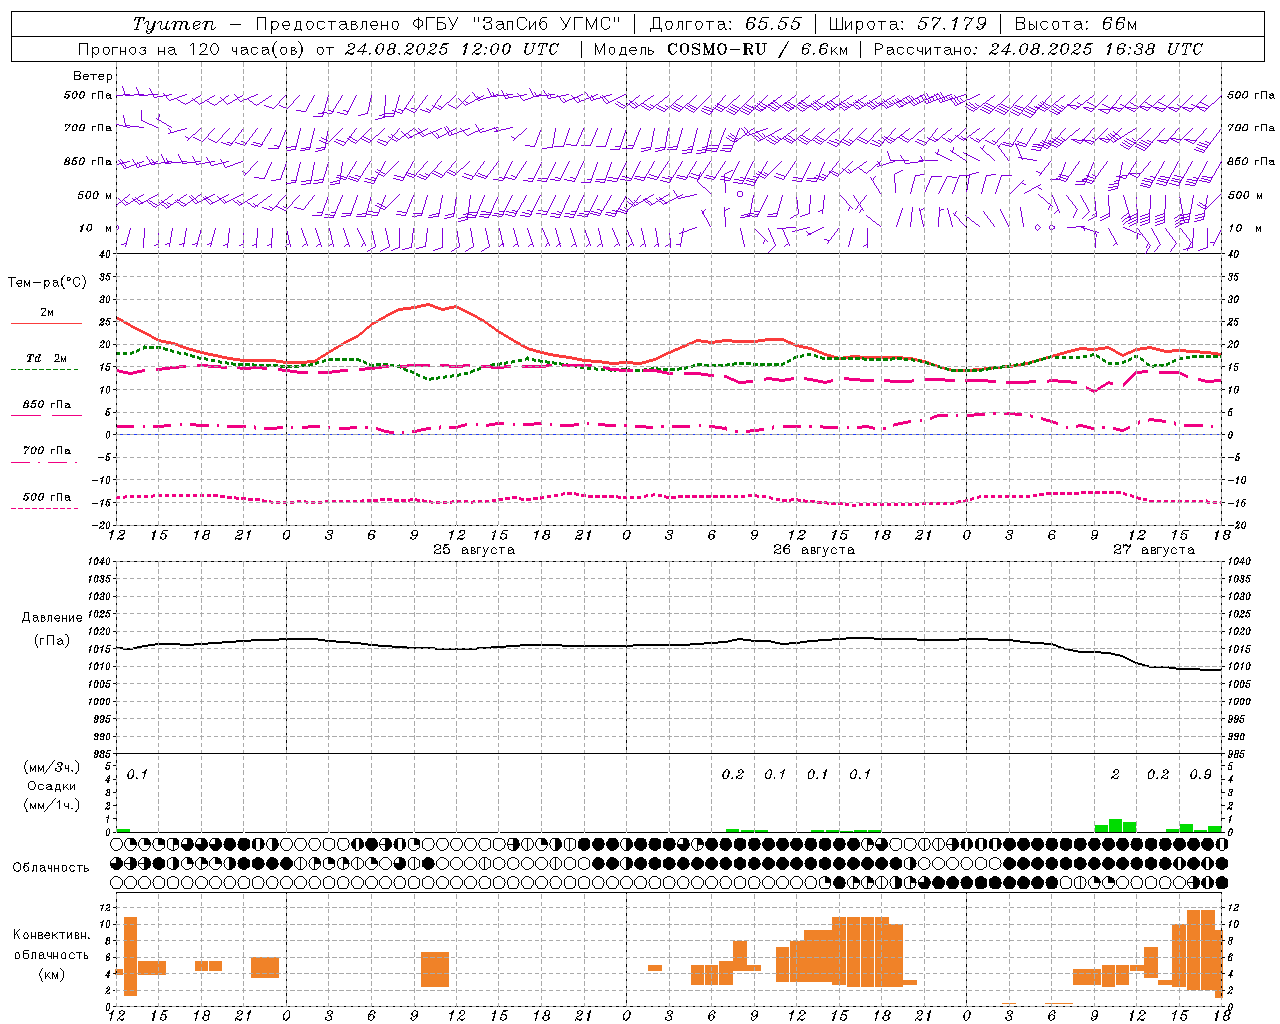Click the red line sample under "2м"
Viewport: 1280px width, 1024px height.
[x=46, y=323]
